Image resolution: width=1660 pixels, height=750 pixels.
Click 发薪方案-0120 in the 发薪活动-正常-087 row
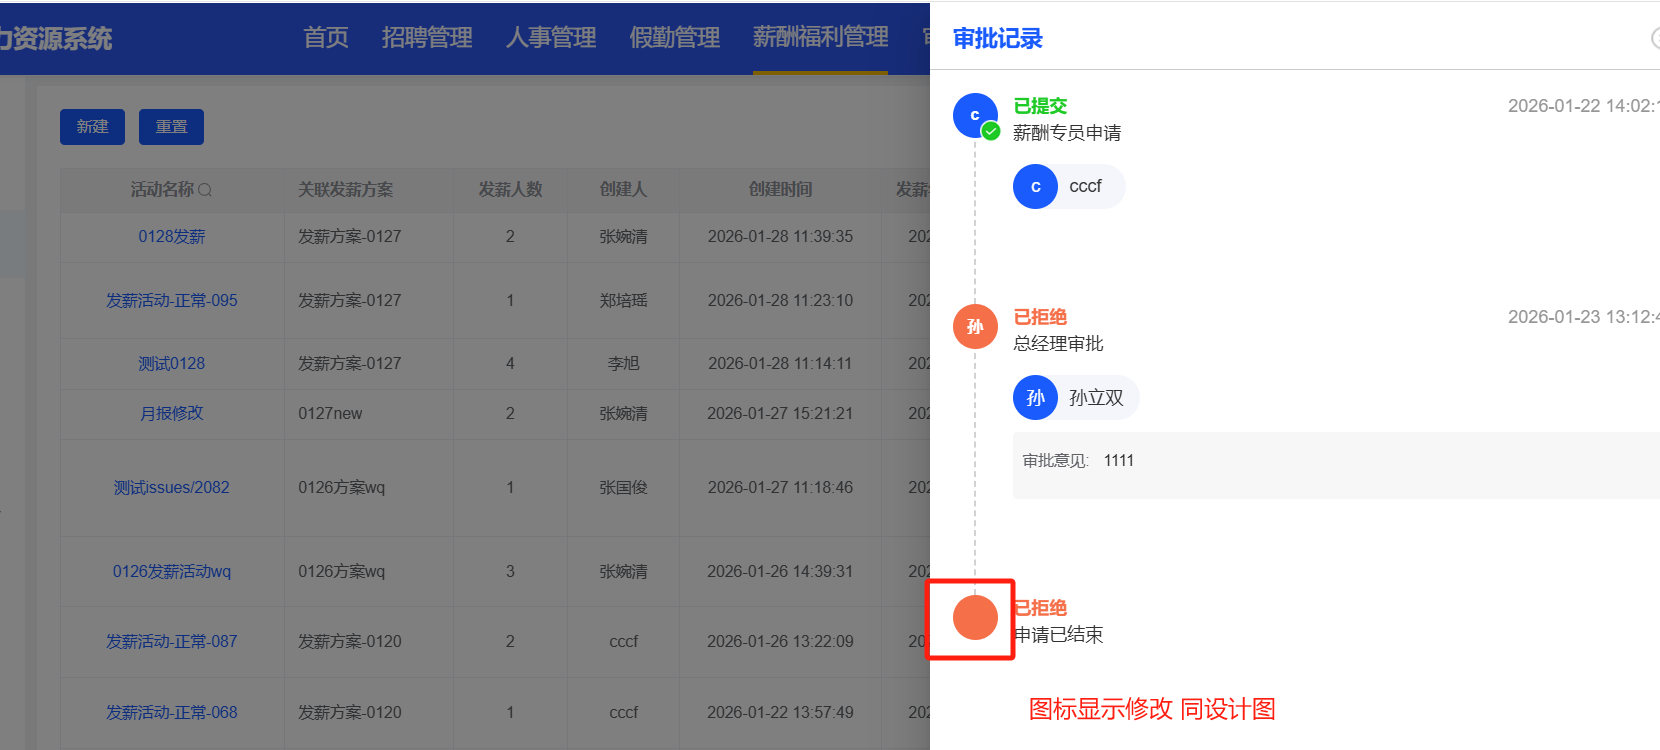350,642
